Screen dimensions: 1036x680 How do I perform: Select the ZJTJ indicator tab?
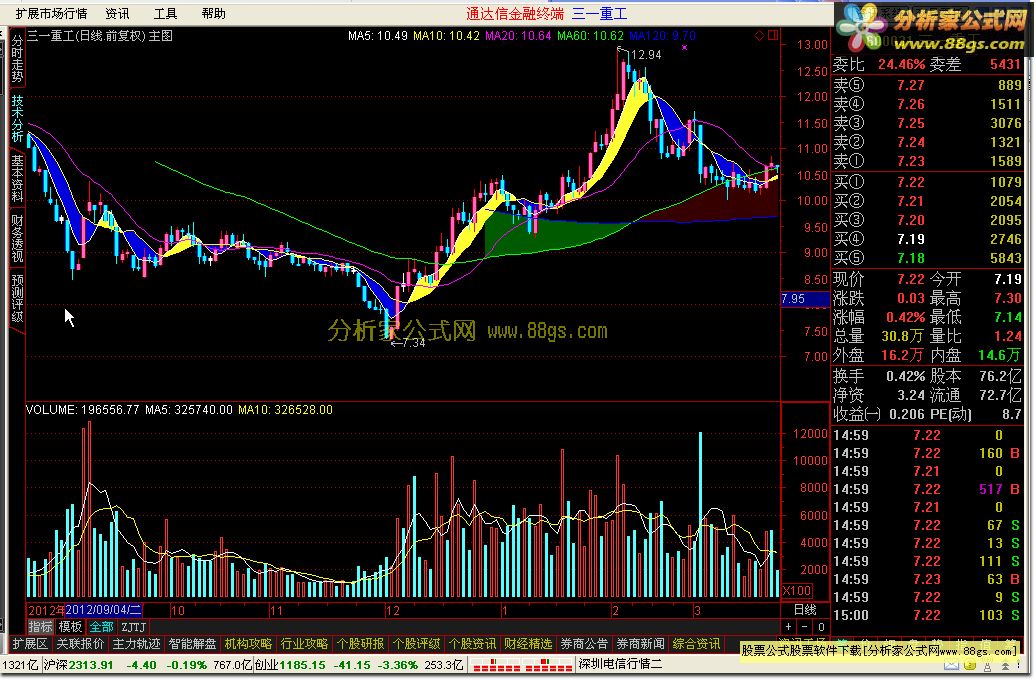133,626
